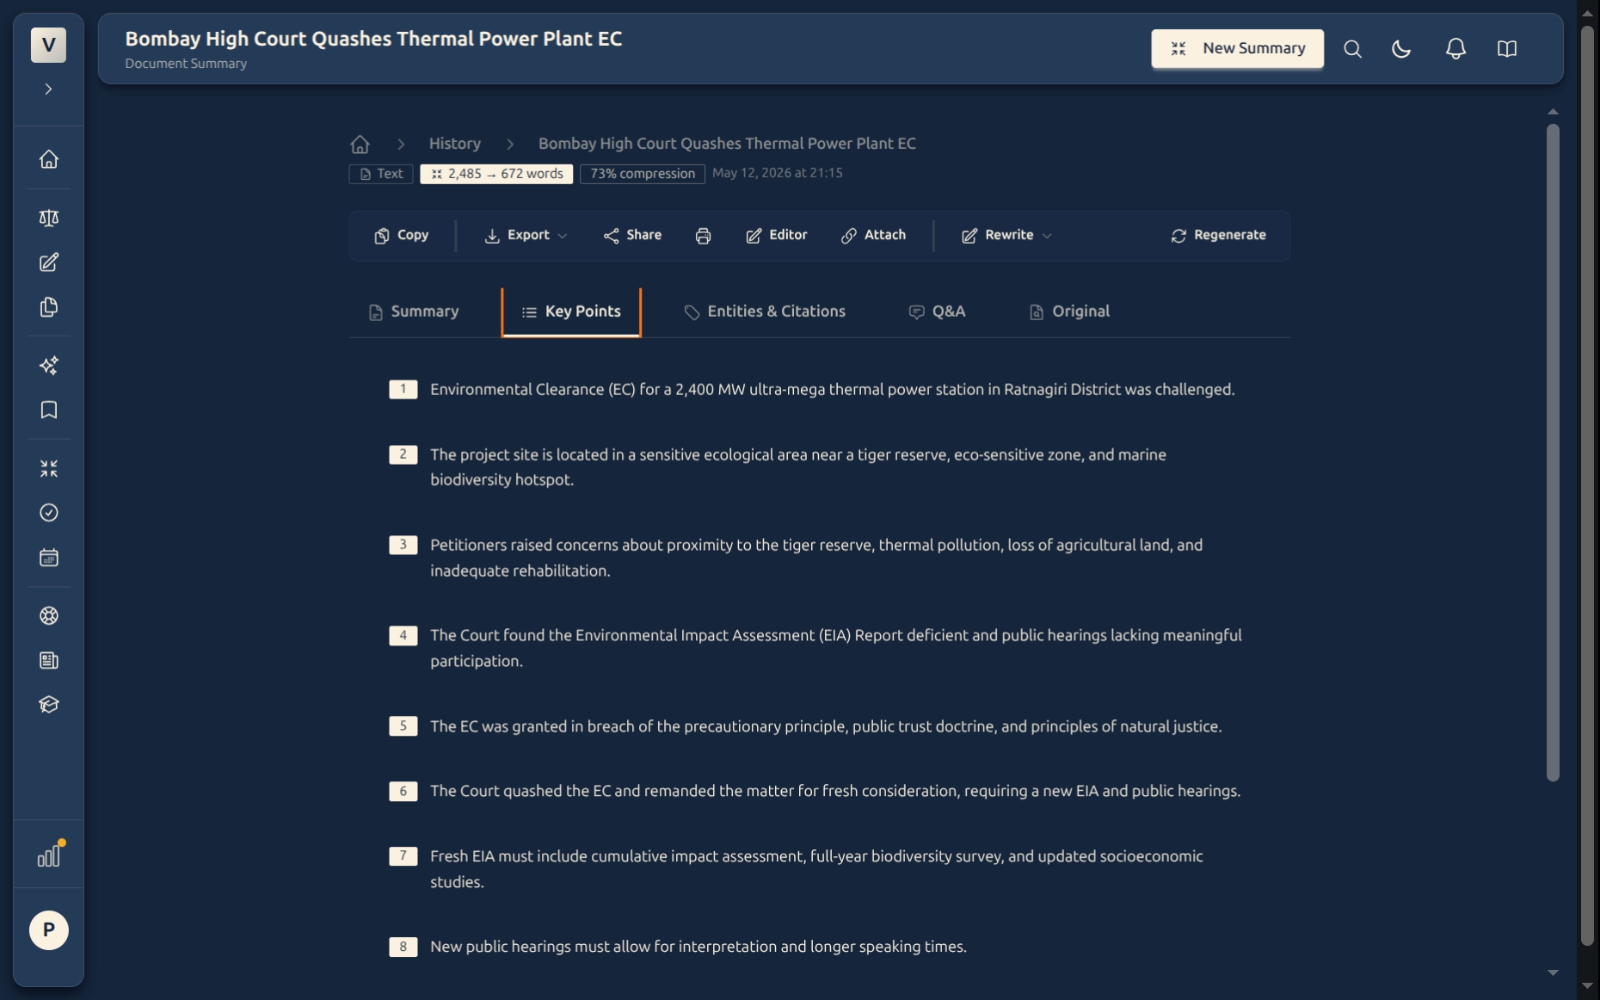The height and width of the screenshot is (1000, 1600).
Task: Open the Export dropdown
Action: pos(526,235)
